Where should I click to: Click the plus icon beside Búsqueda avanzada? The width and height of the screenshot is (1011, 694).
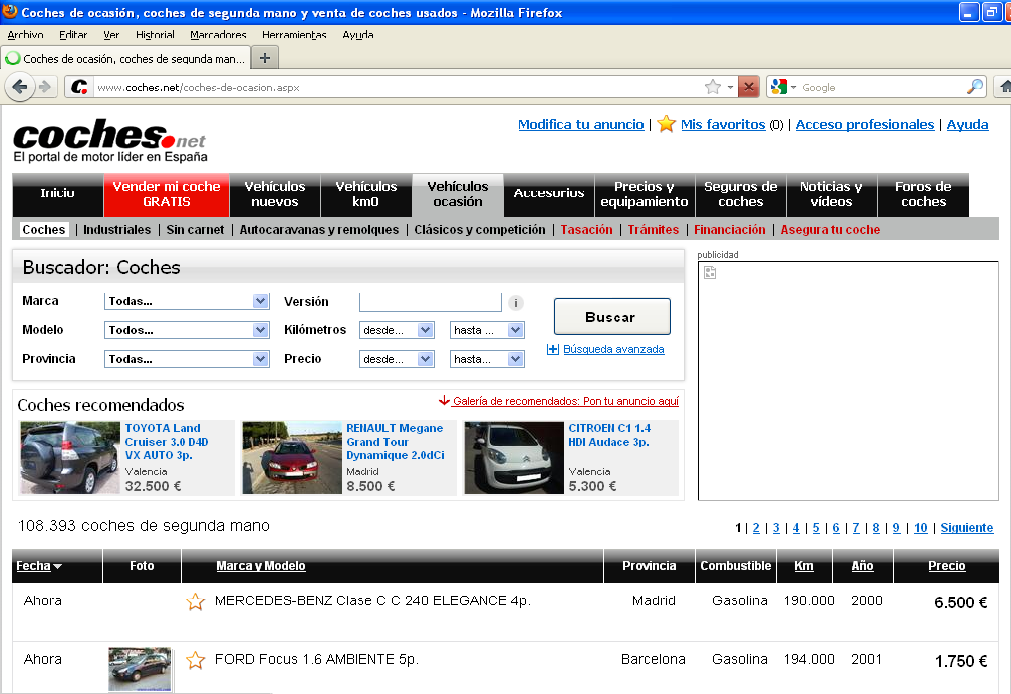[553, 350]
